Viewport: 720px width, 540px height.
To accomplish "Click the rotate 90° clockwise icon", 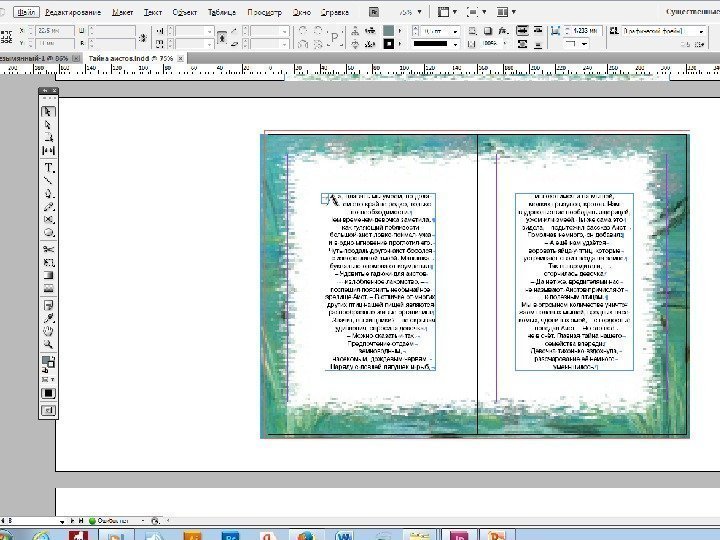I will click(303, 31).
